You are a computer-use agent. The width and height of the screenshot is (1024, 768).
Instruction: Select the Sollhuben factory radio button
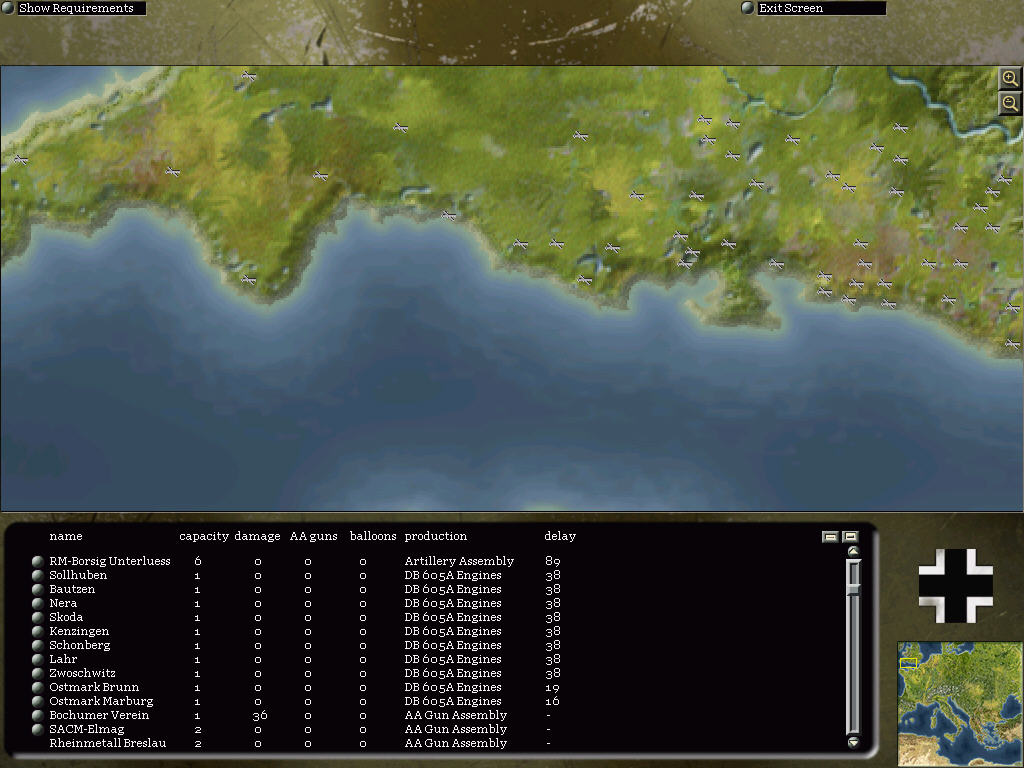coord(37,575)
